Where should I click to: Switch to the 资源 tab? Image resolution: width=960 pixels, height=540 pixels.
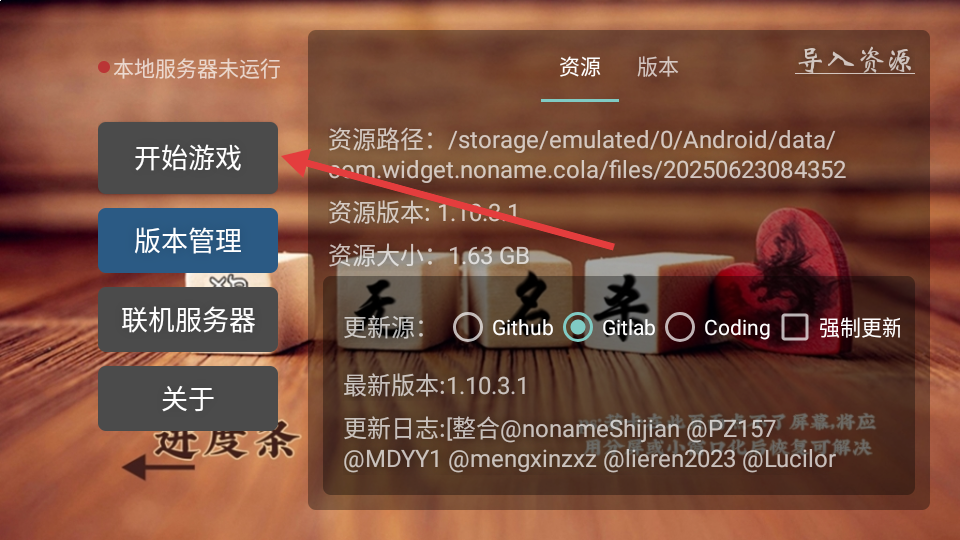coord(580,67)
